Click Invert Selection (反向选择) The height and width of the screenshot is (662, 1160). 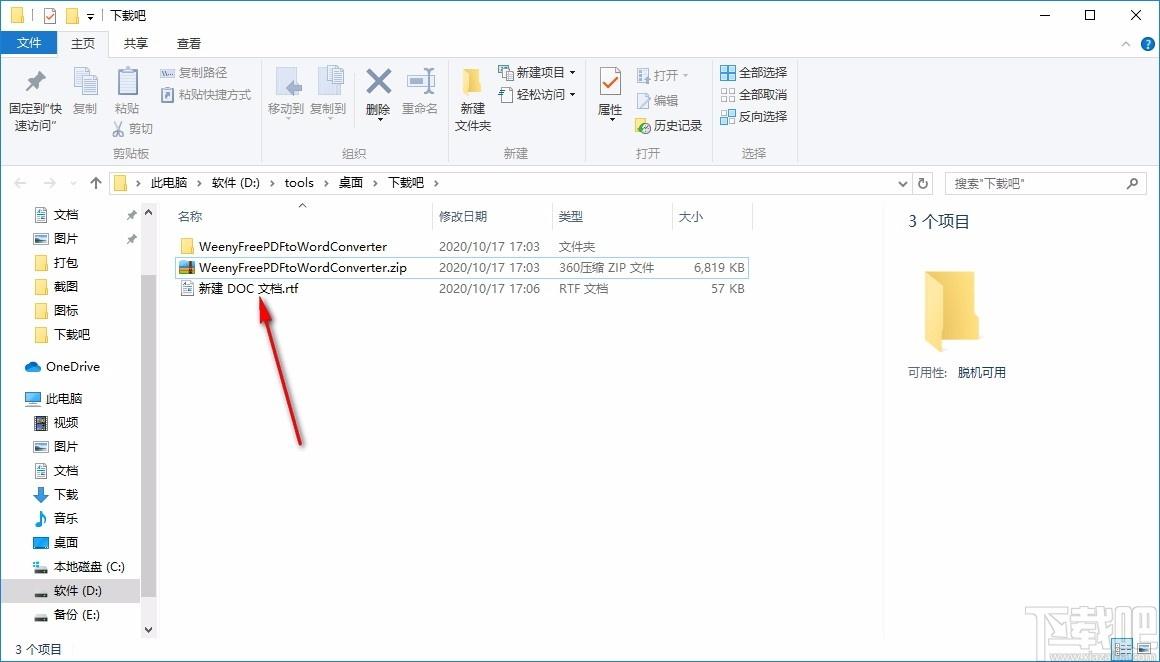[754, 116]
